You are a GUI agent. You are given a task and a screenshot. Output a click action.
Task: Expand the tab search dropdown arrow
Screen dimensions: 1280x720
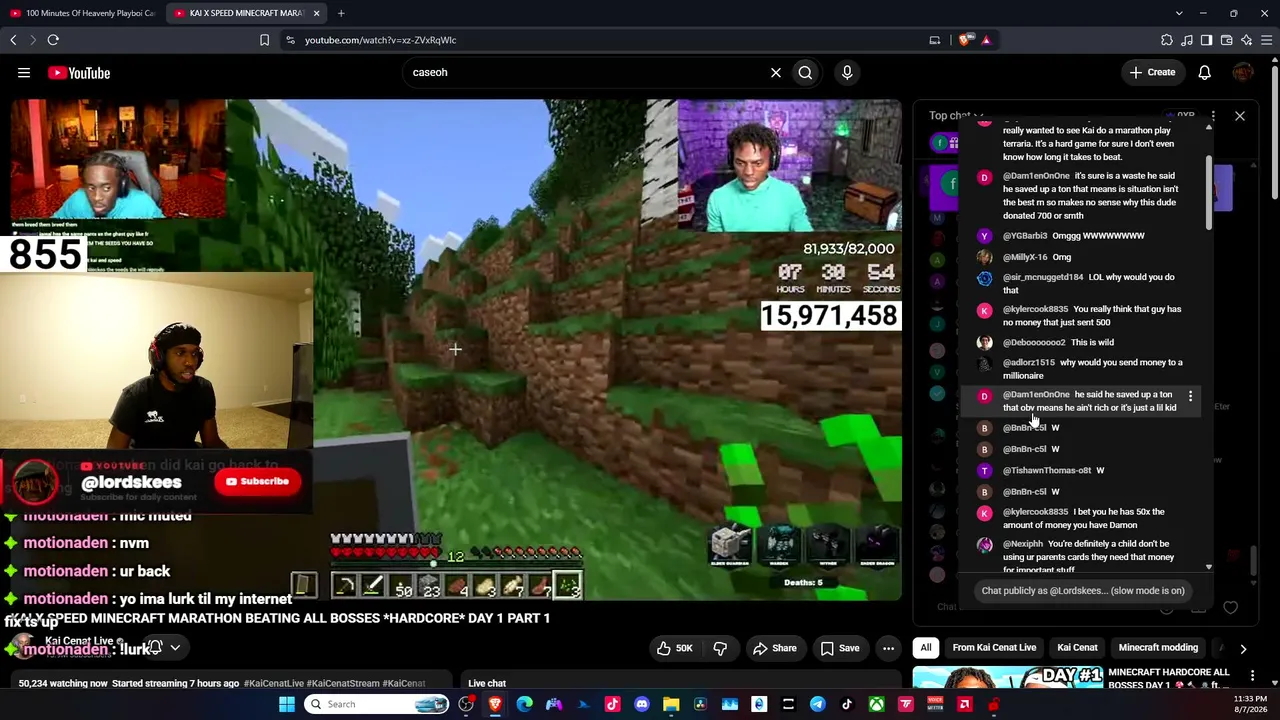1179,13
